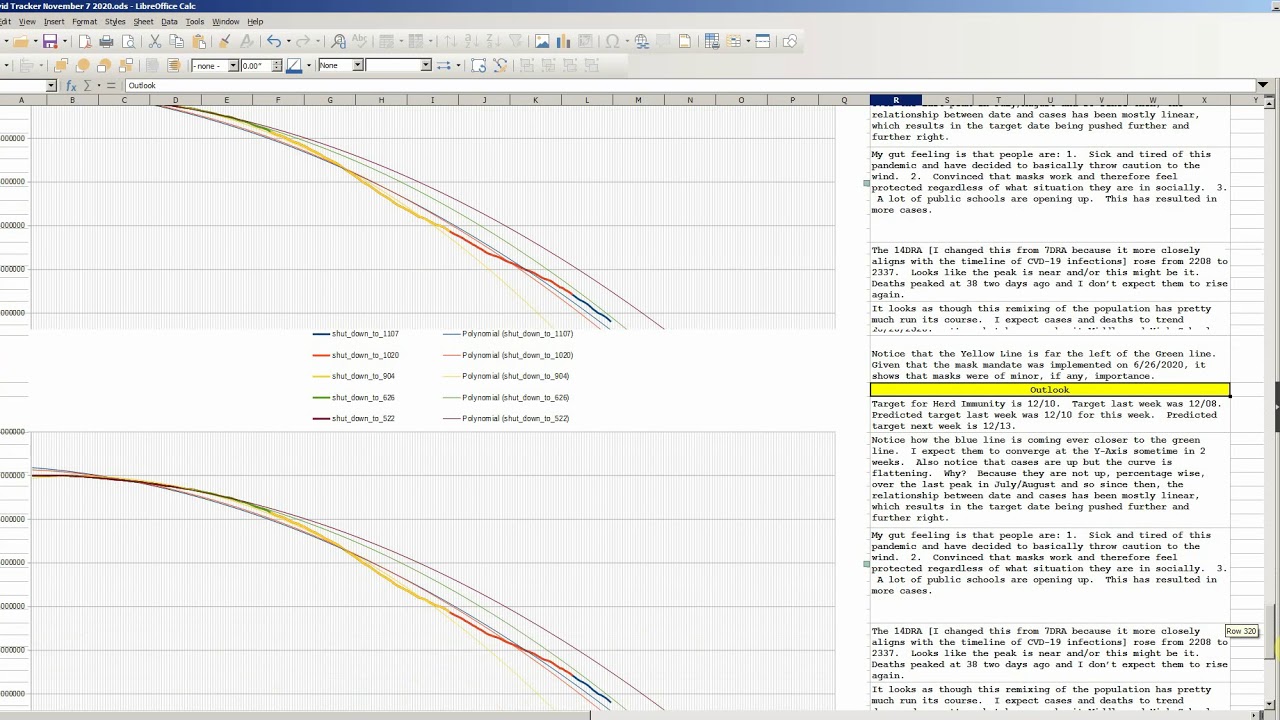Viewport: 1280px width, 720px height.
Task: Click the Print icon in toolbar
Action: click(x=106, y=41)
